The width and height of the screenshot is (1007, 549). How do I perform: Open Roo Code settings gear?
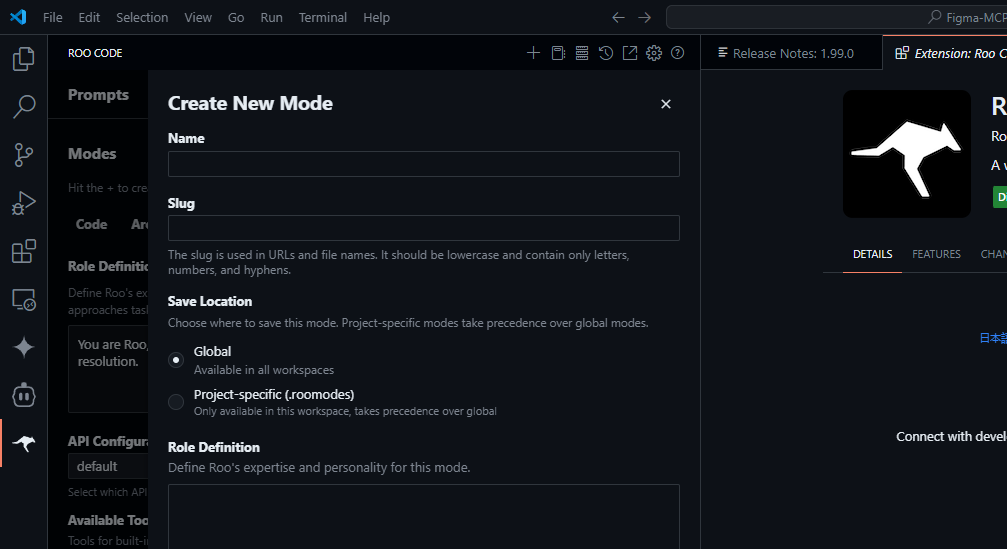654,53
